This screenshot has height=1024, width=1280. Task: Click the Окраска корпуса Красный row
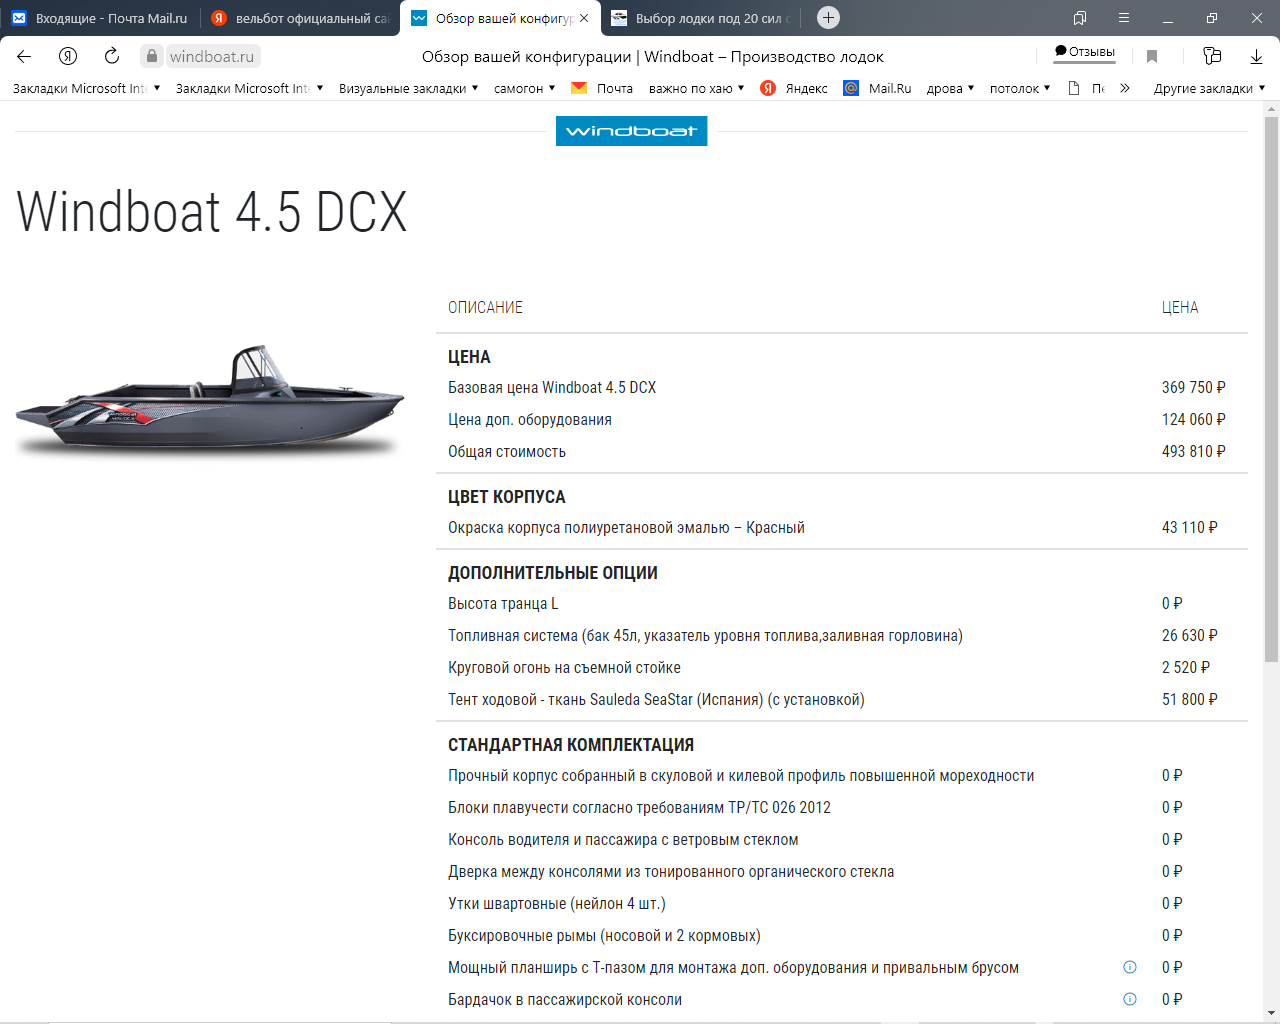[842, 527]
